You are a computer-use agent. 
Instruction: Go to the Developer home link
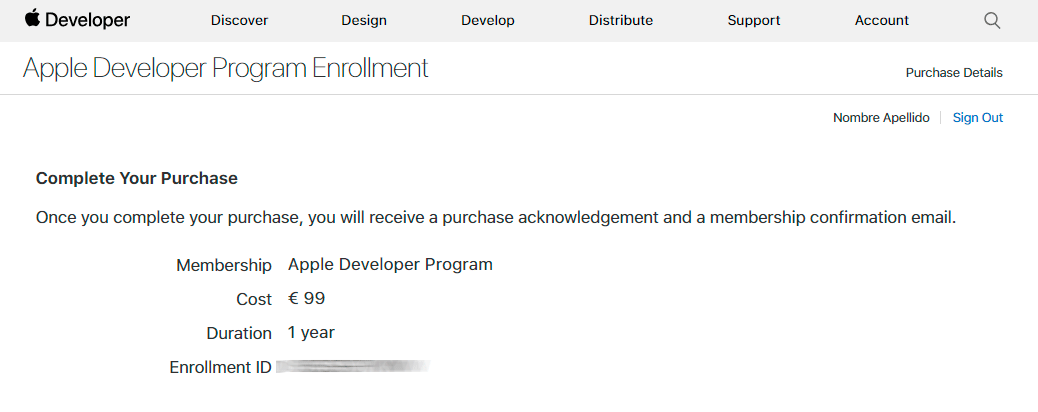click(x=88, y=20)
